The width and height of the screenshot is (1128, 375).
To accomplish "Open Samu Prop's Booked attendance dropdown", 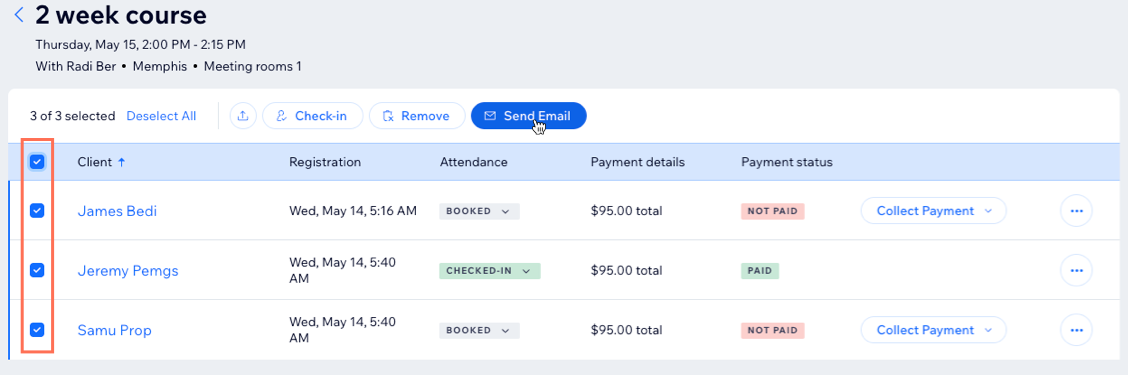I will (x=479, y=330).
